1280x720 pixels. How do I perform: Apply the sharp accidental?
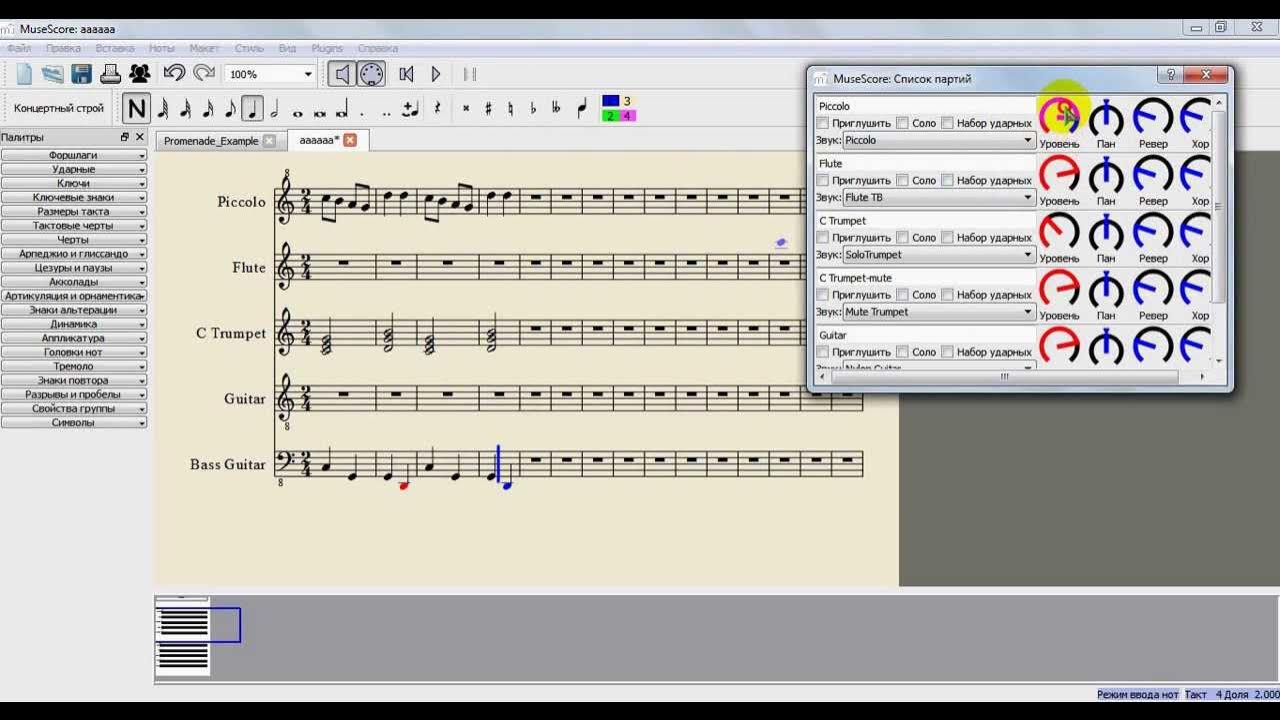488,109
